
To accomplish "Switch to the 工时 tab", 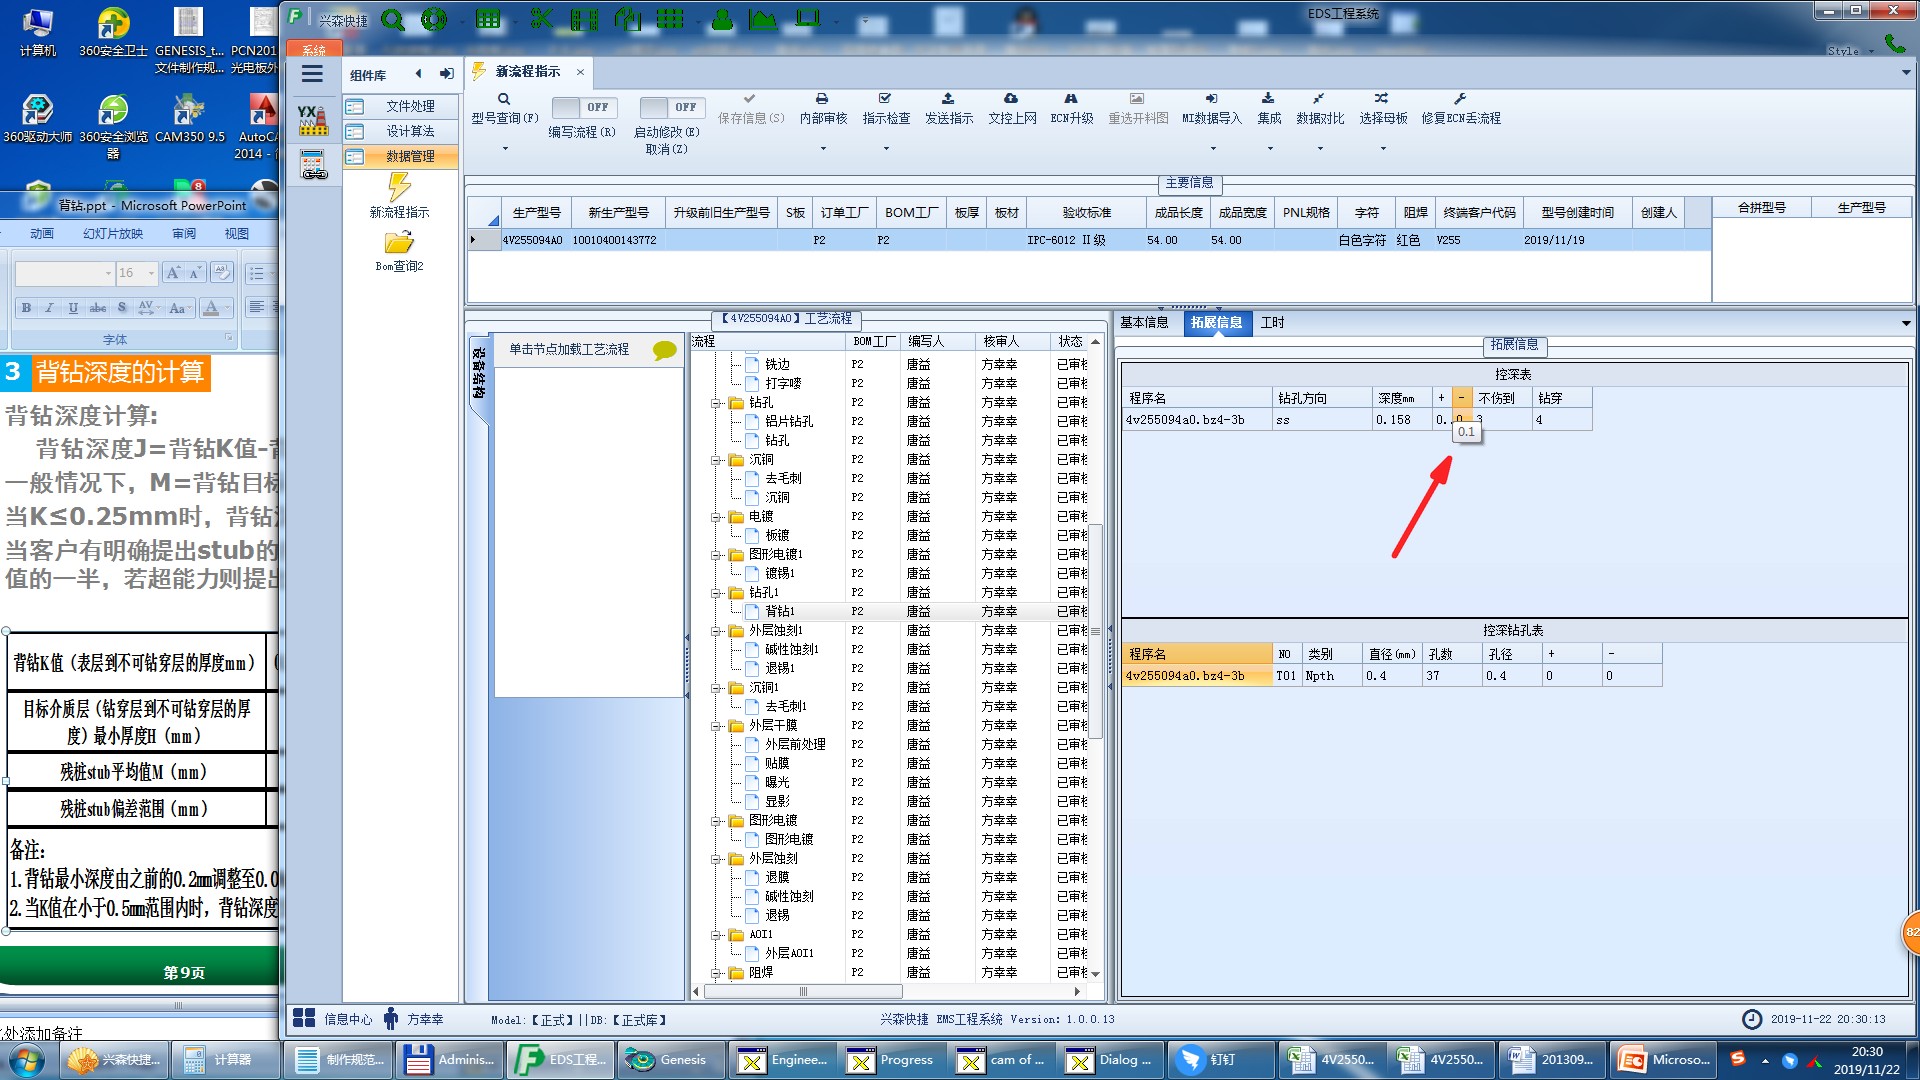I will (x=1272, y=322).
